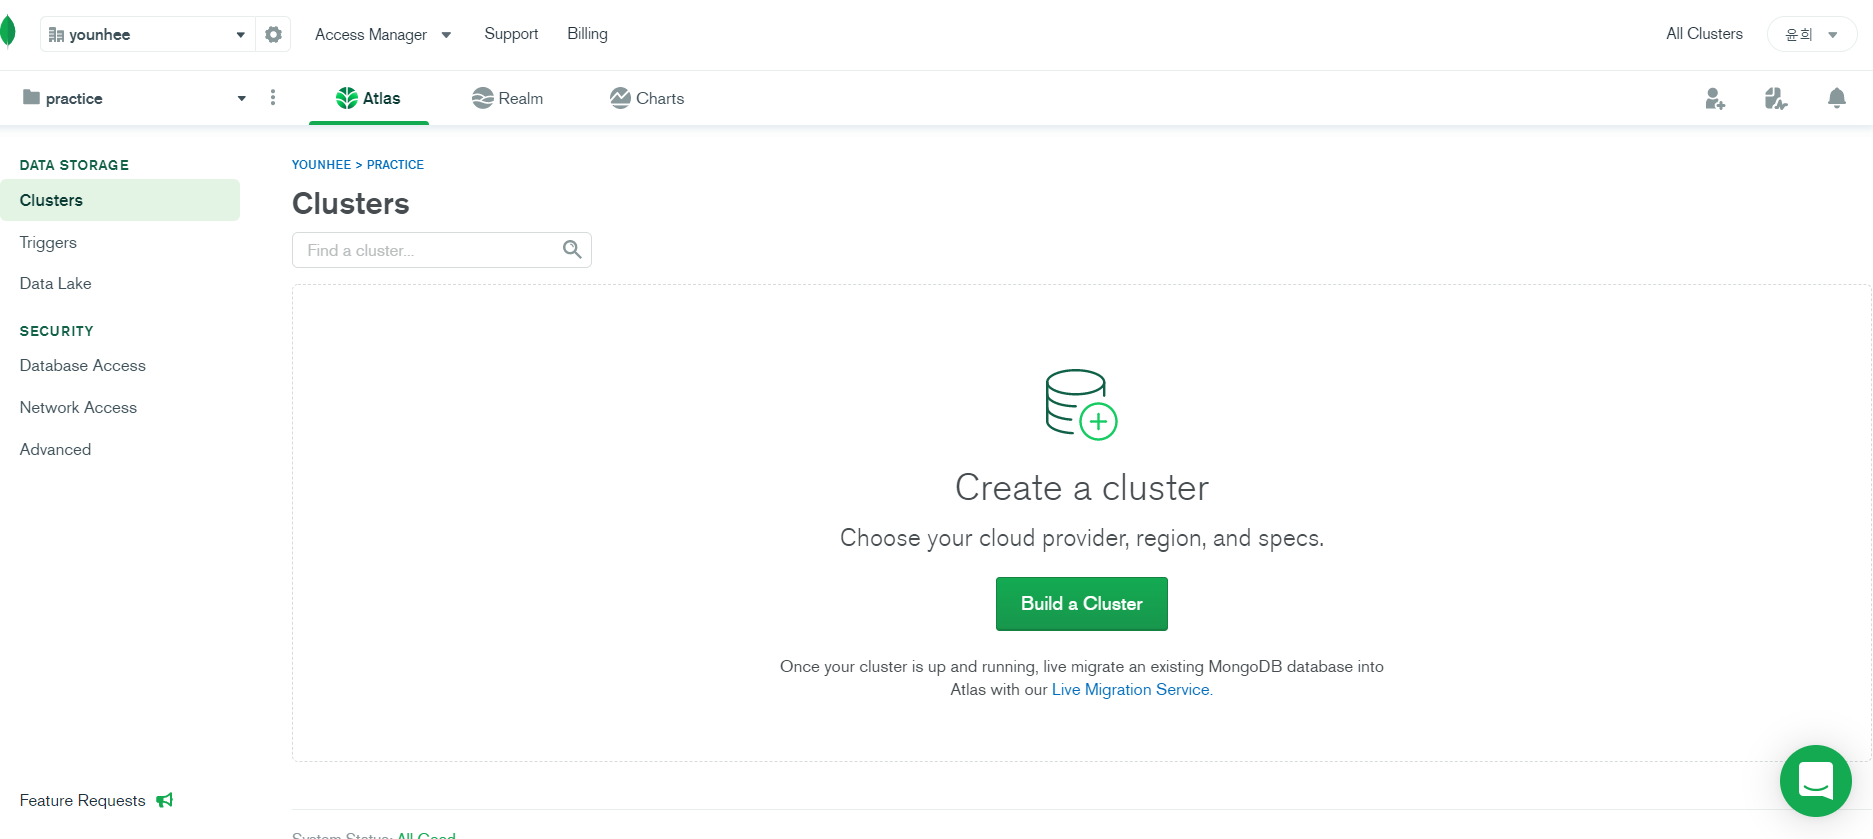Open the practice project dropdown
The height and width of the screenshot is (839, 1873).
coord(133,98)
